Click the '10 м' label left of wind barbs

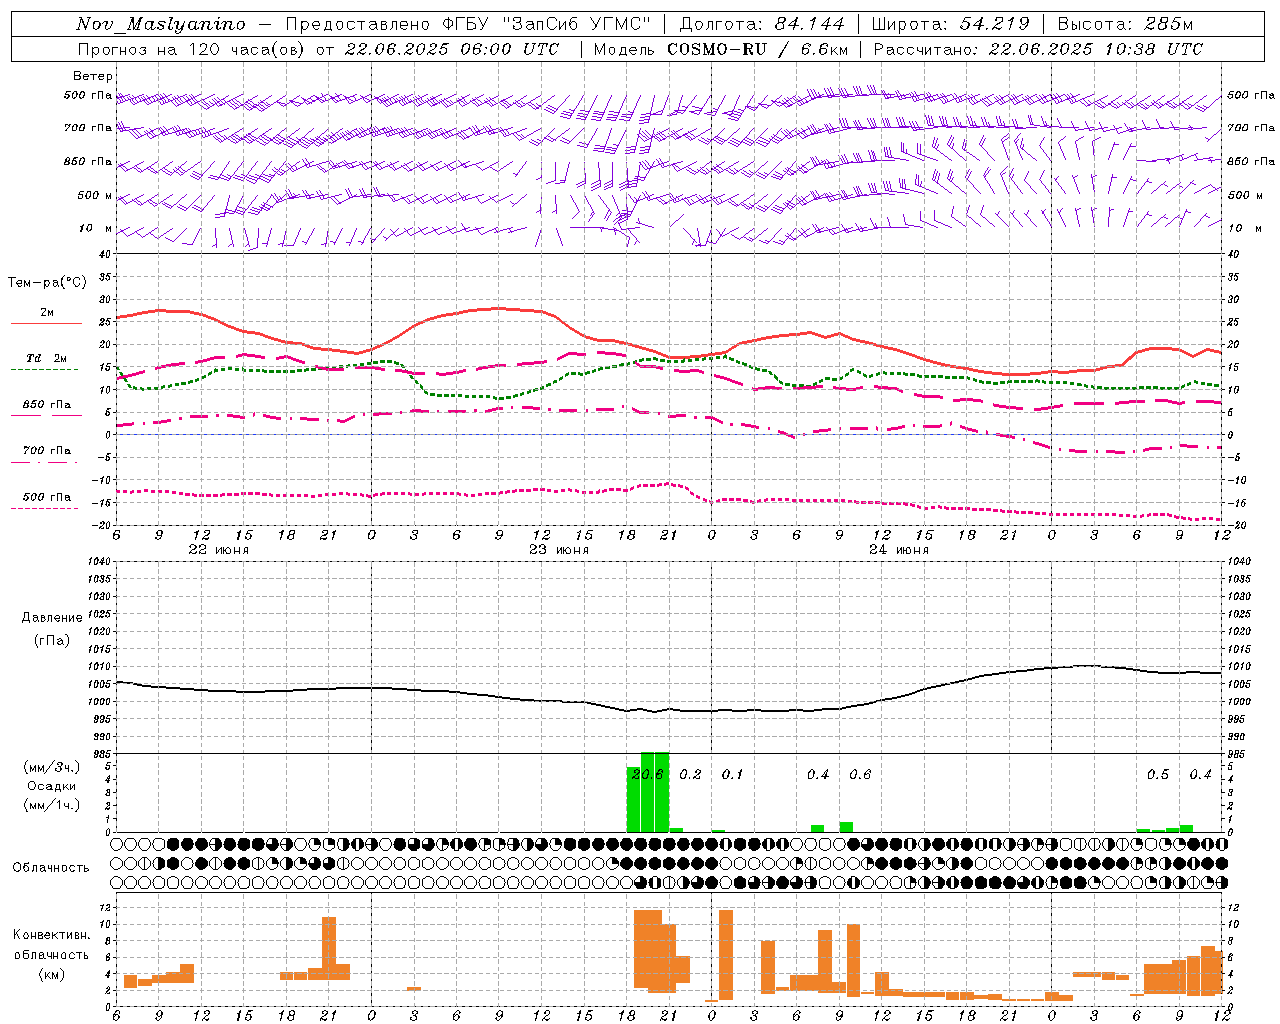tap(96, 228)
